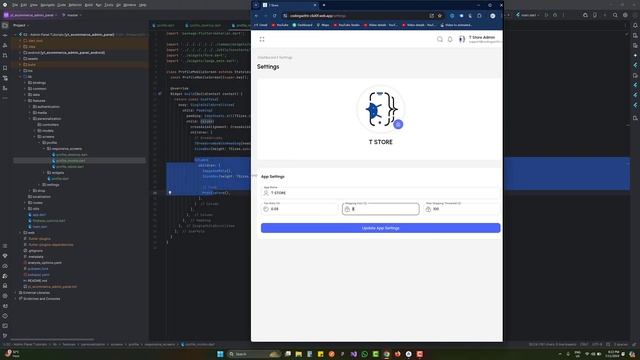
Task: Select Scratches and Consoles node
Action: coord(42,299)
